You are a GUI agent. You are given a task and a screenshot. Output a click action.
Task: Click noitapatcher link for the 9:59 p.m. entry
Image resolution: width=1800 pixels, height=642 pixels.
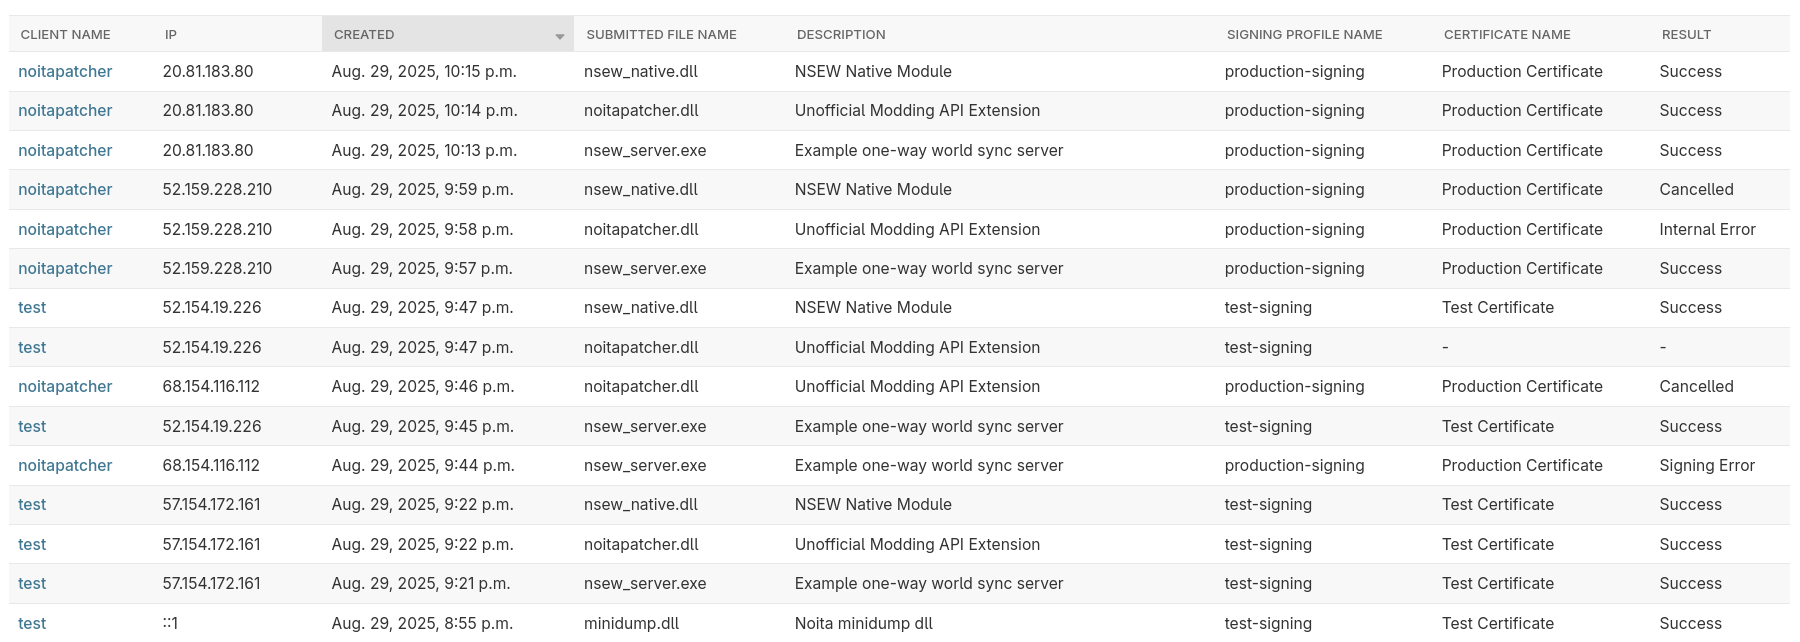point(65,190)
